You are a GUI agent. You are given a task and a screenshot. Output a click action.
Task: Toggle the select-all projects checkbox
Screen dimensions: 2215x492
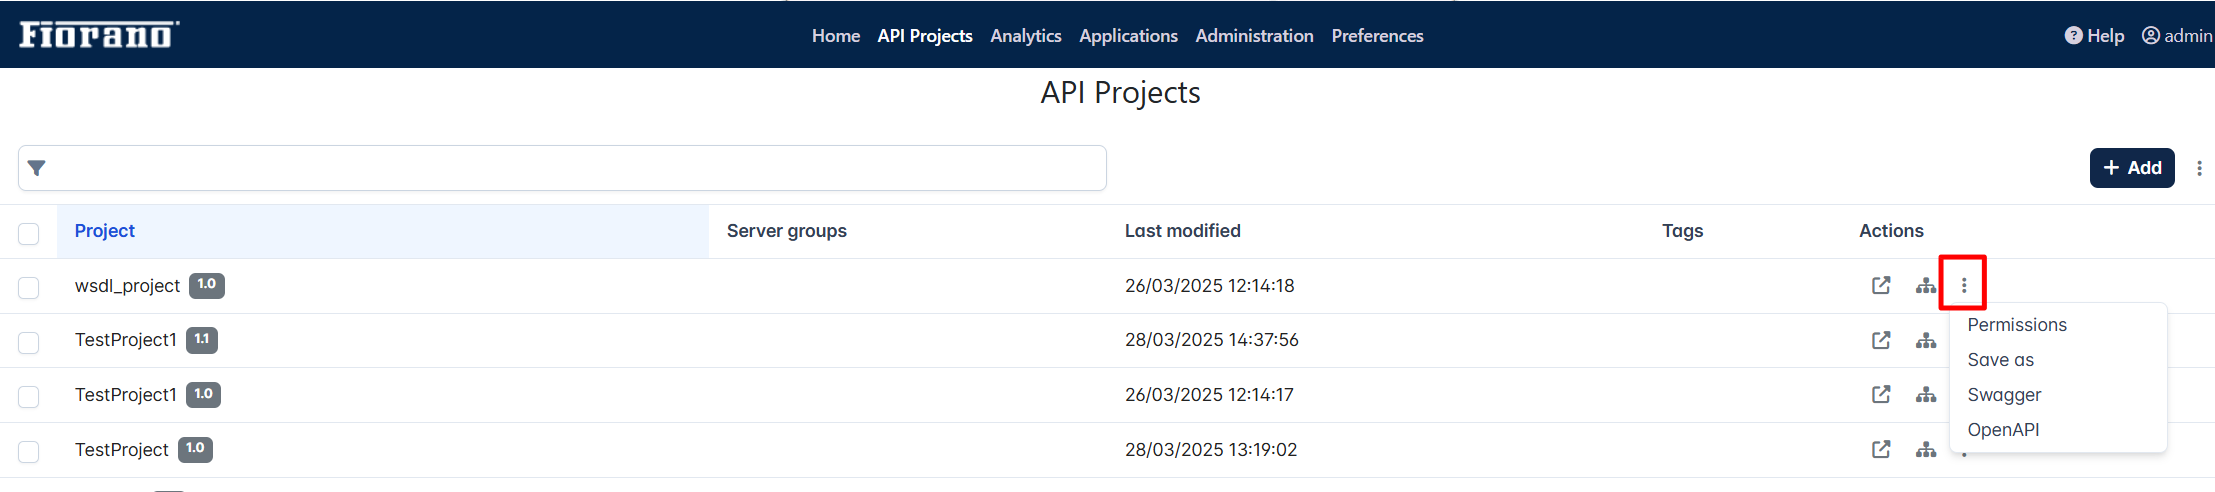tap(29, 233)
